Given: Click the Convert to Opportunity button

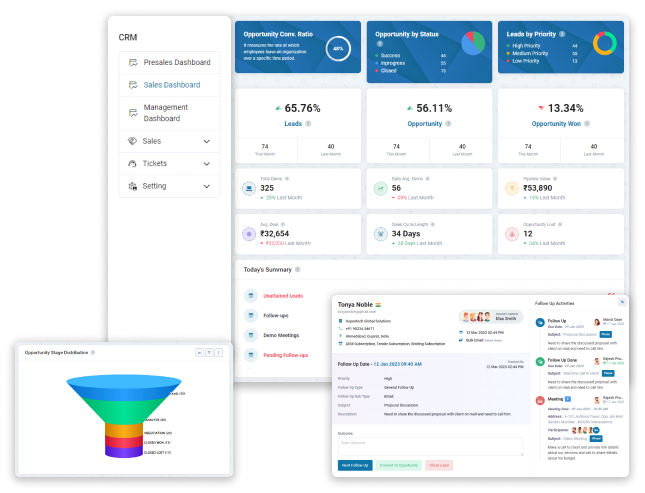Looking at the screenshot, I should pyautogui.click(x=398, y=465).
